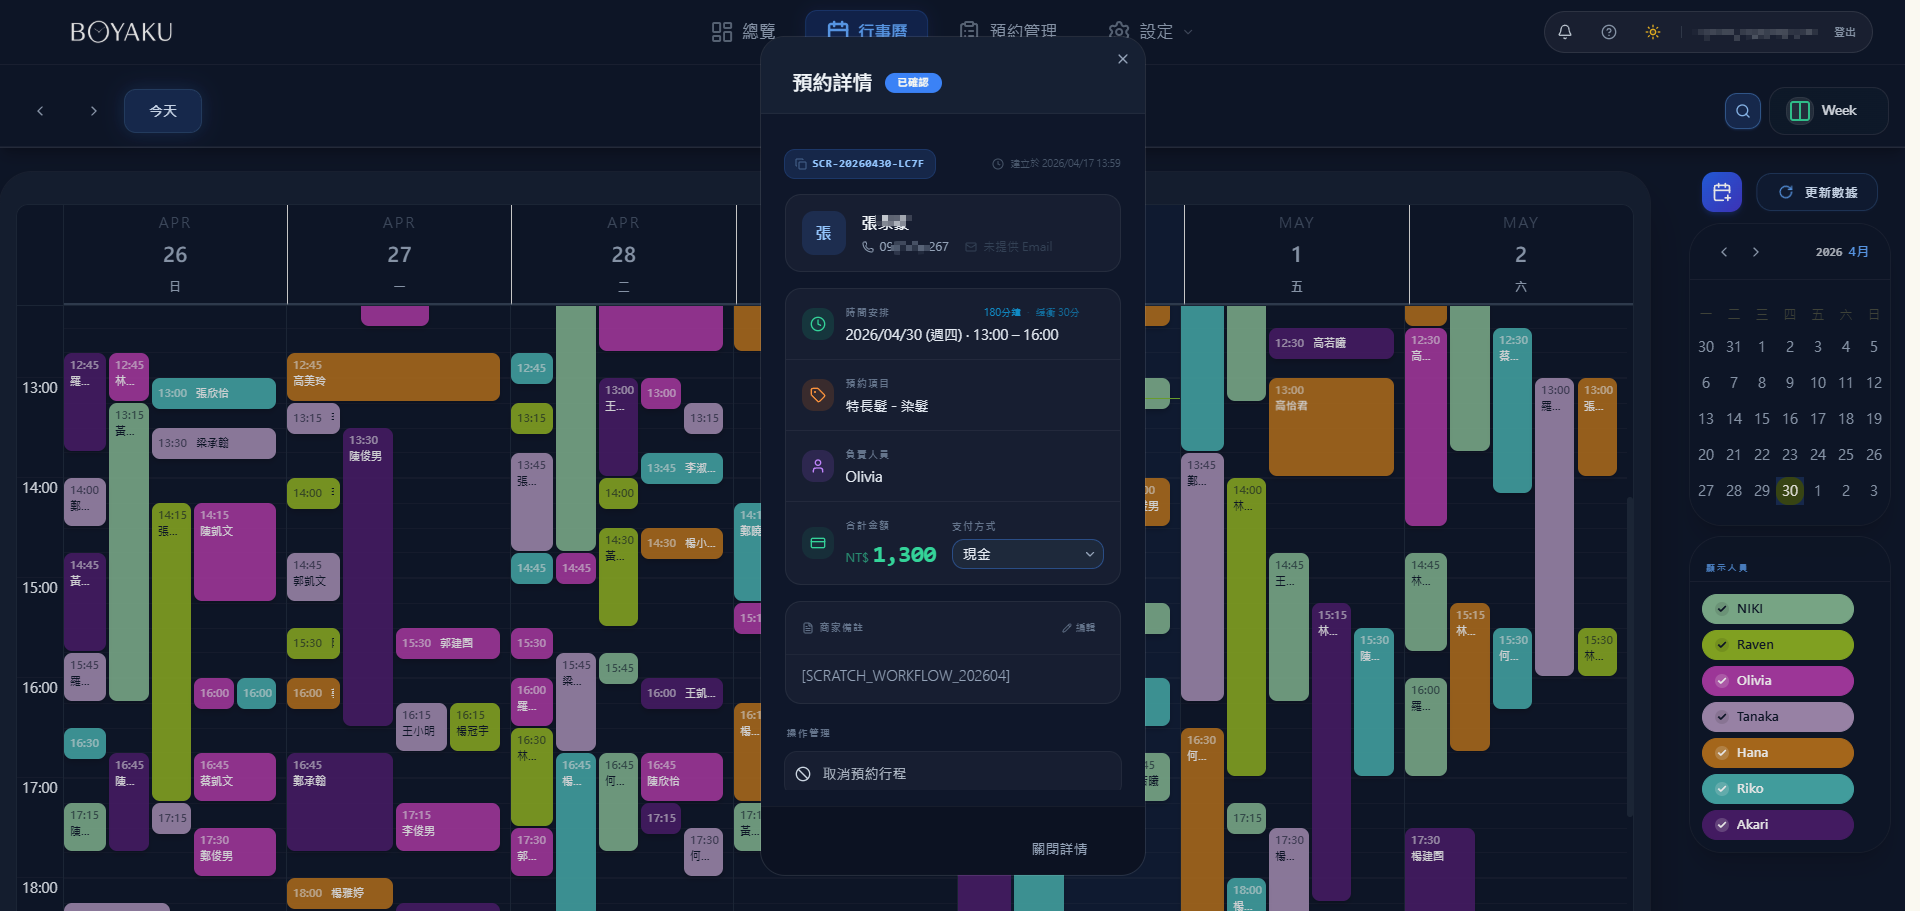Click the tag icon beside service item
Image resolution: width=1920 pixels, height=911 pixels.
pyautogui.click(x=818, y=395)
